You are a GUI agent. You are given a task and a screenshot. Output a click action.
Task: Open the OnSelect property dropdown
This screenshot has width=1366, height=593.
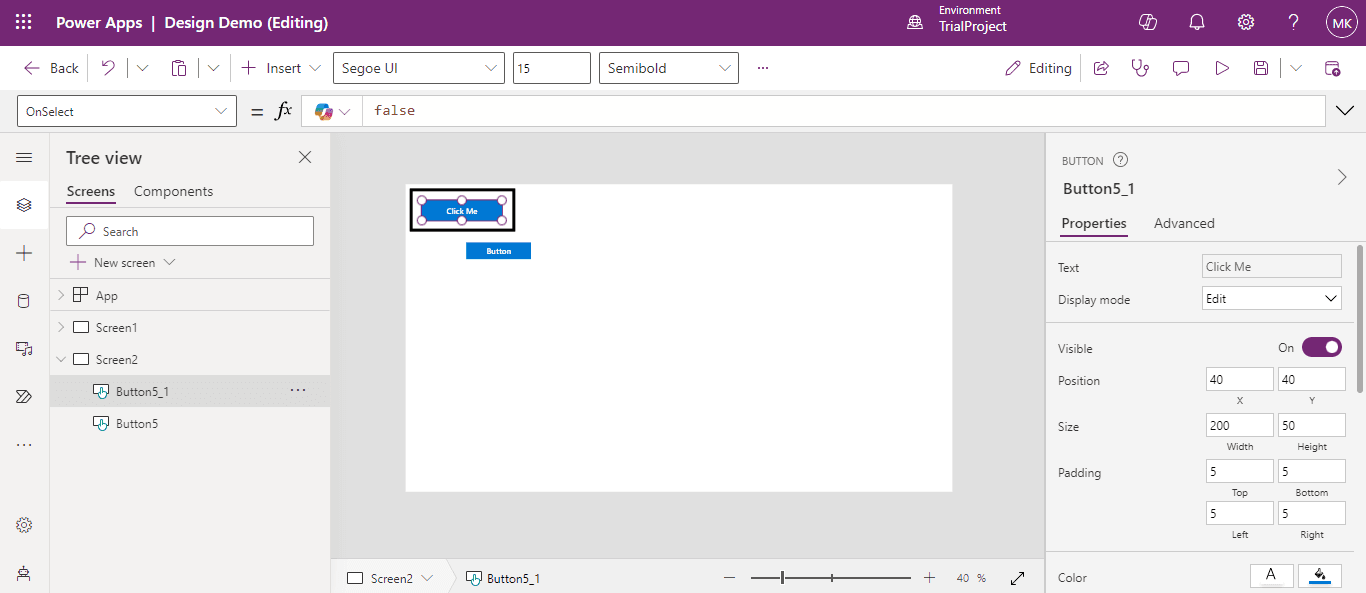coord(127,112)
